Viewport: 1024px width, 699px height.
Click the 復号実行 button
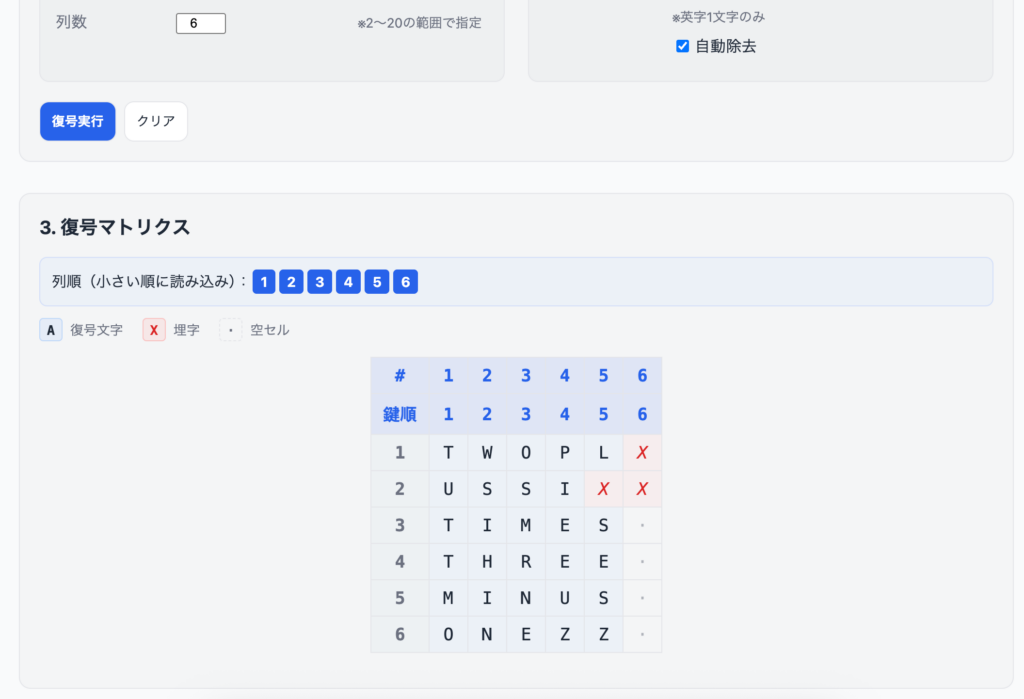pos(78,121)
